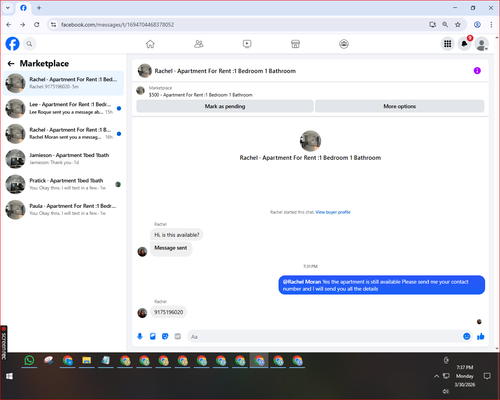Open the Video/Watch icon in top navigation

(x=247, y=44)
